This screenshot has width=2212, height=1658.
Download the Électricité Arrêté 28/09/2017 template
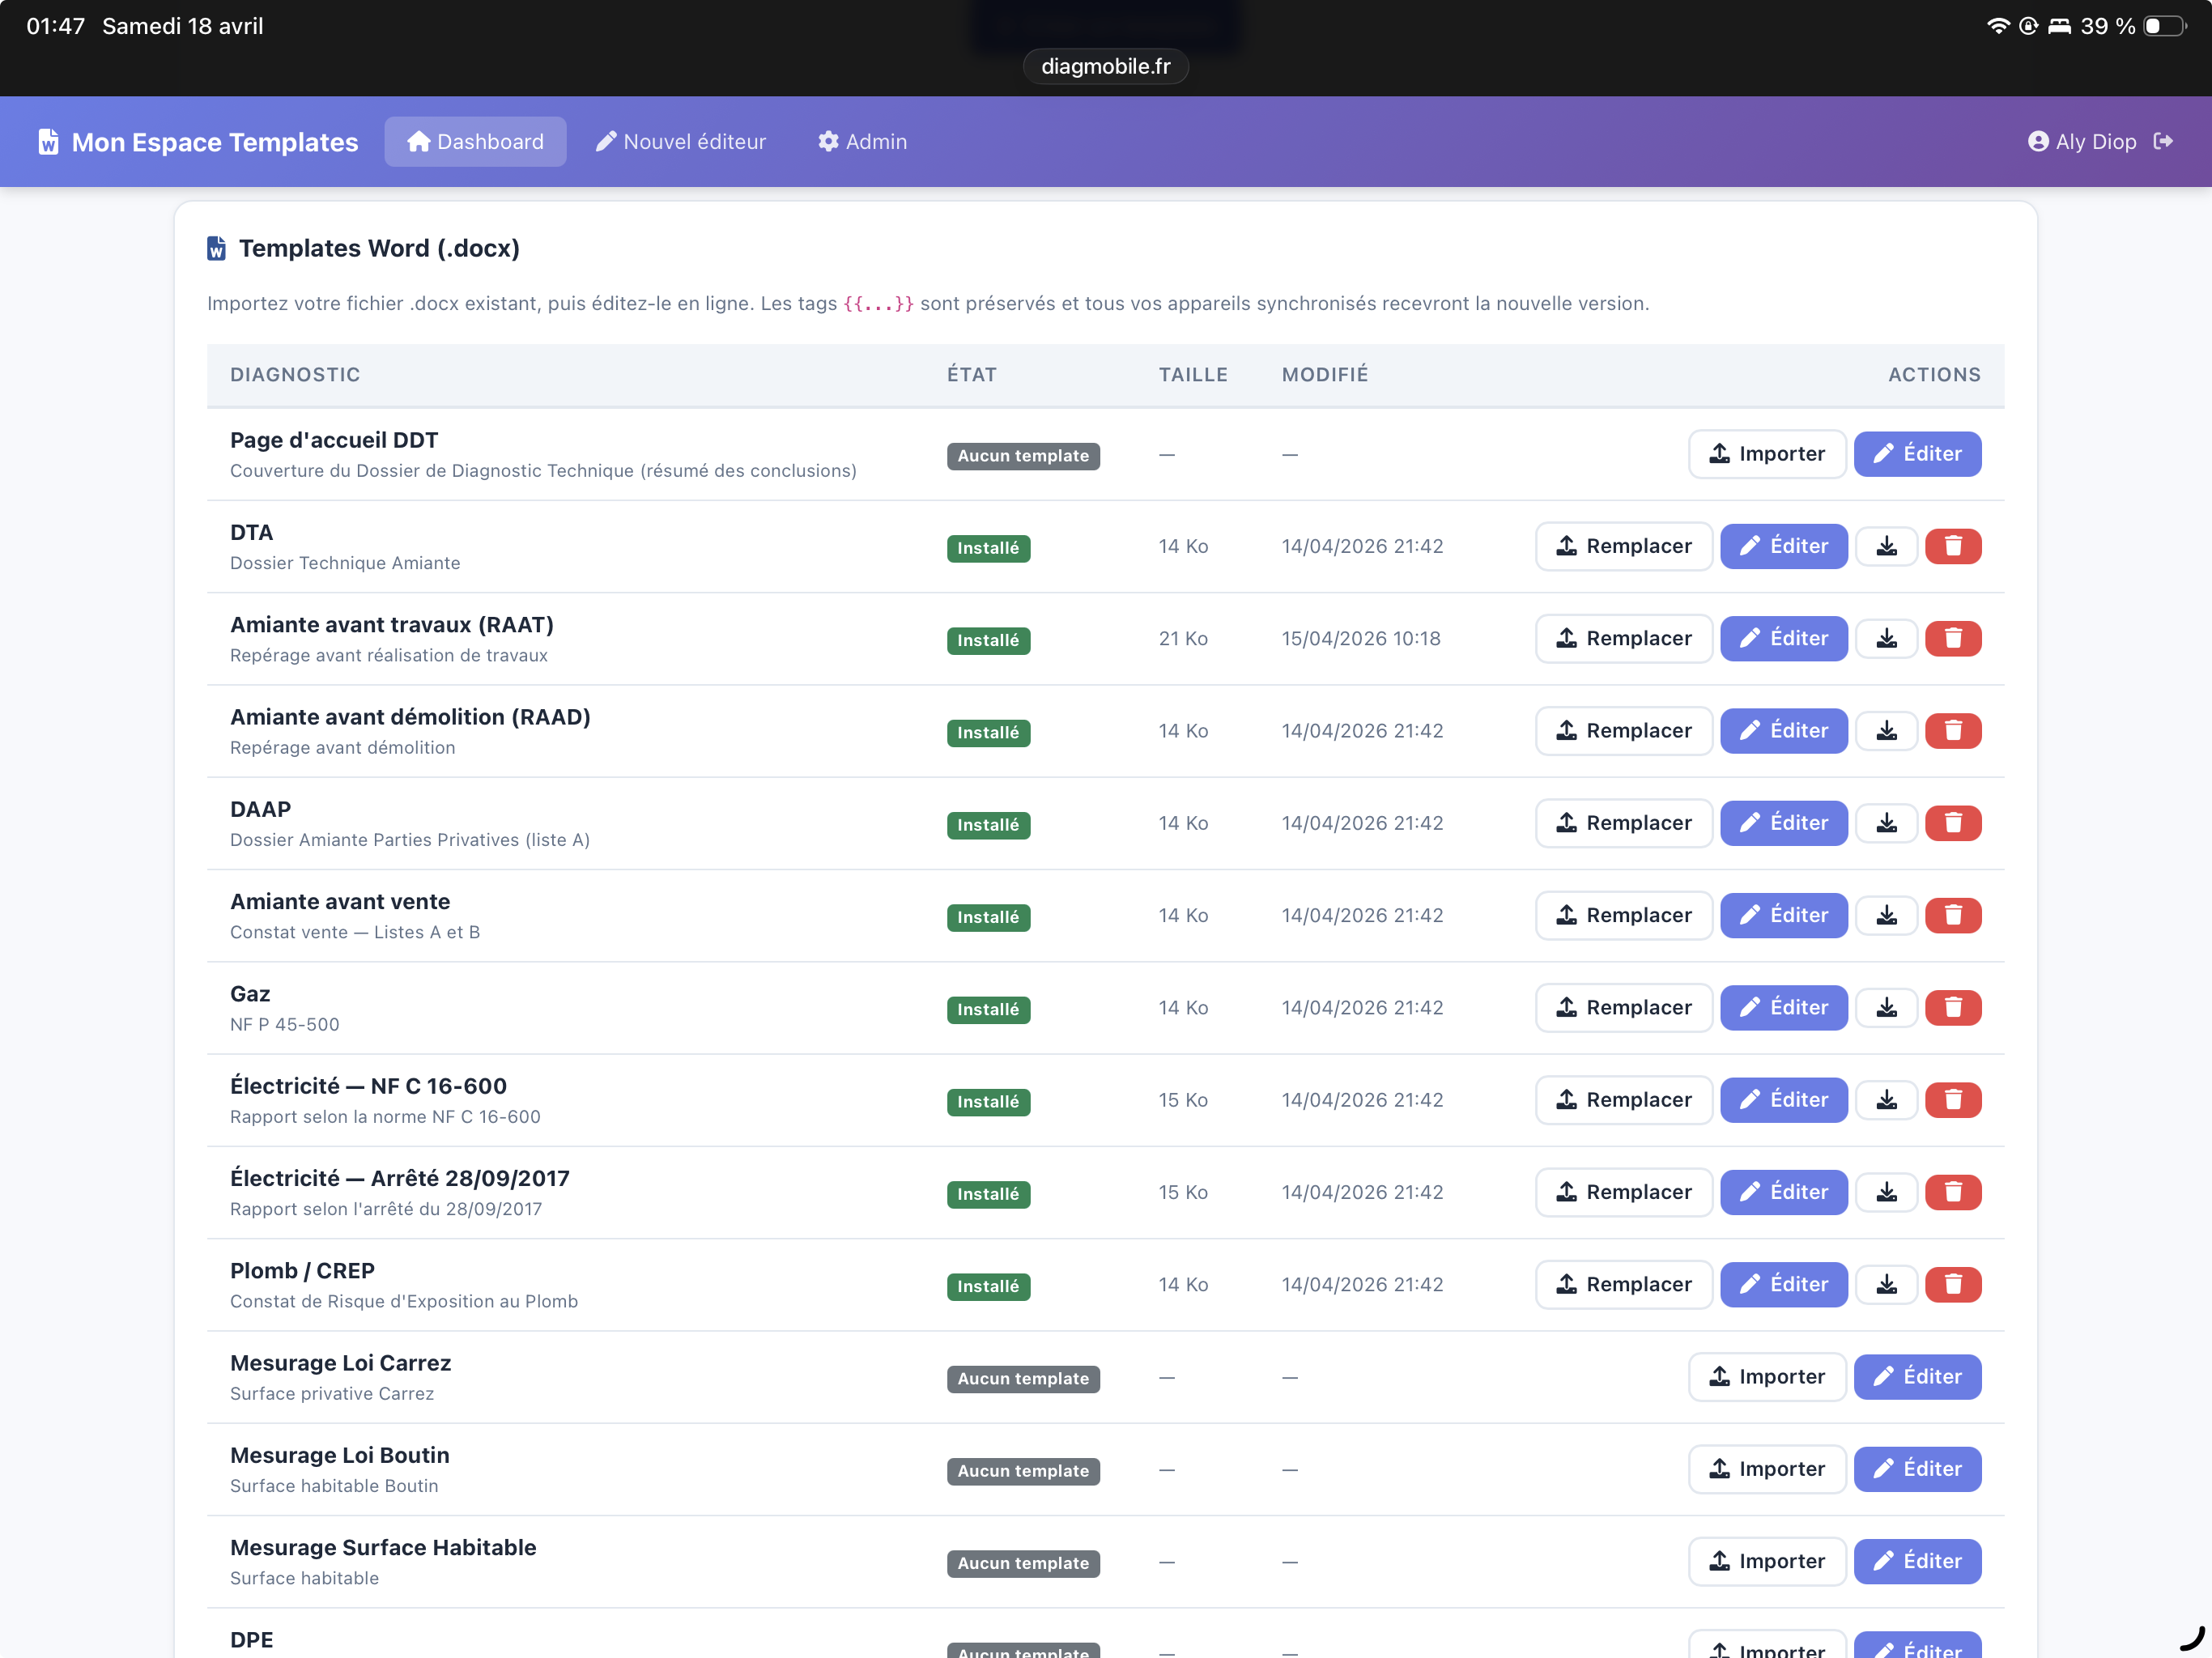tap(1886, 1193)
